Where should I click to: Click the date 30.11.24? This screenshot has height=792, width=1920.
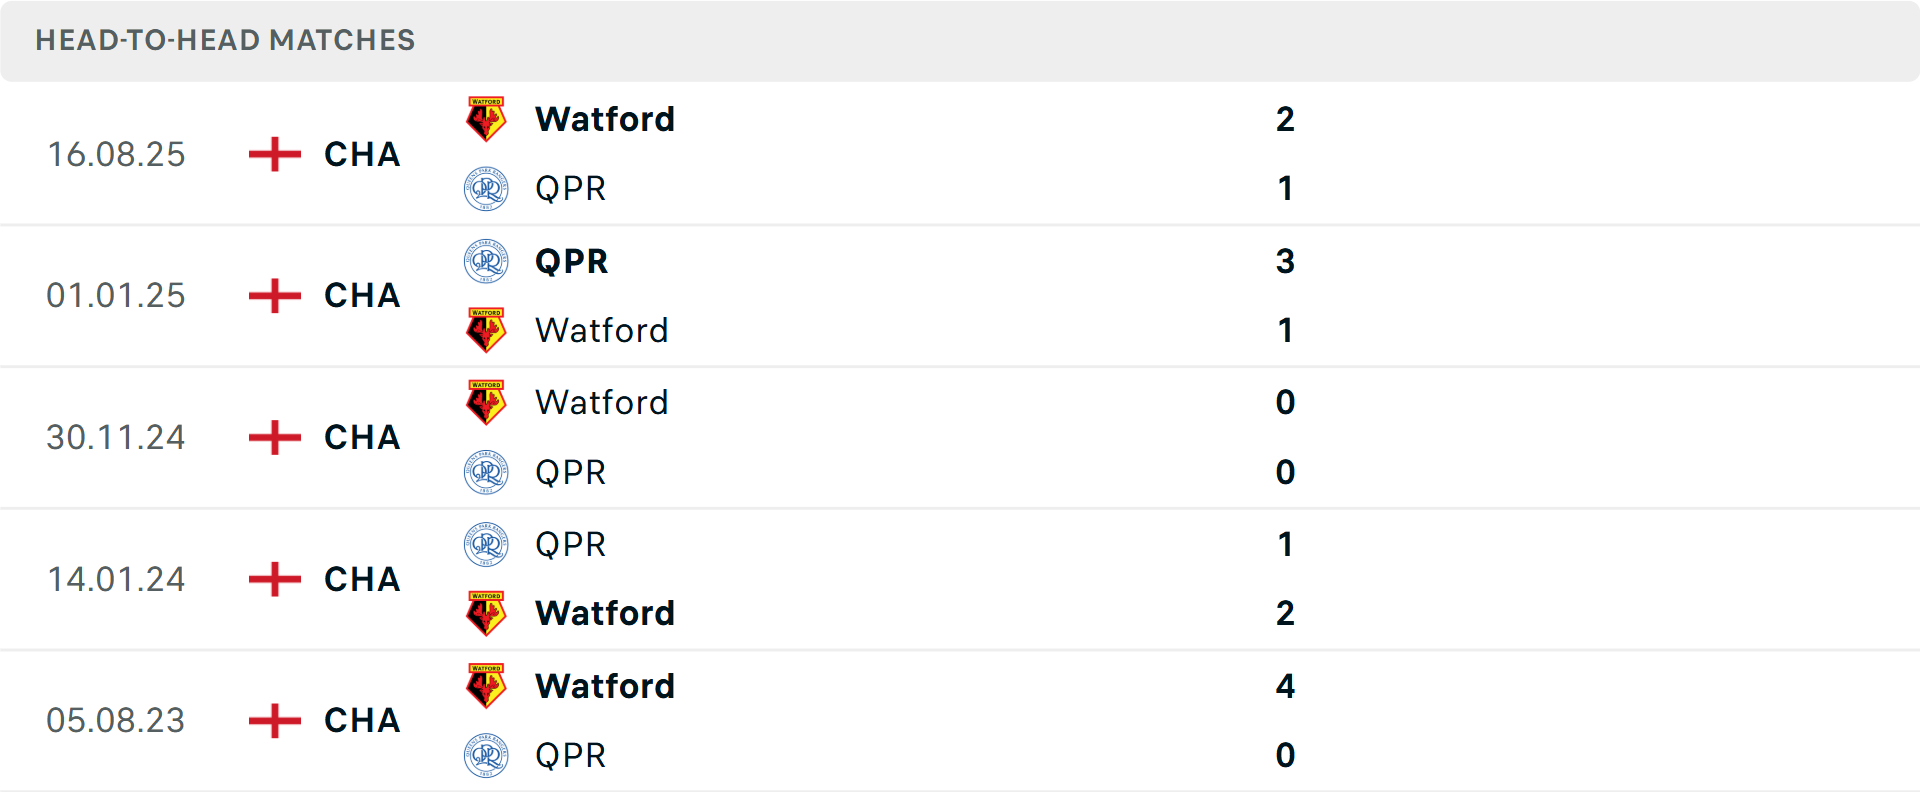click(116, 437)
